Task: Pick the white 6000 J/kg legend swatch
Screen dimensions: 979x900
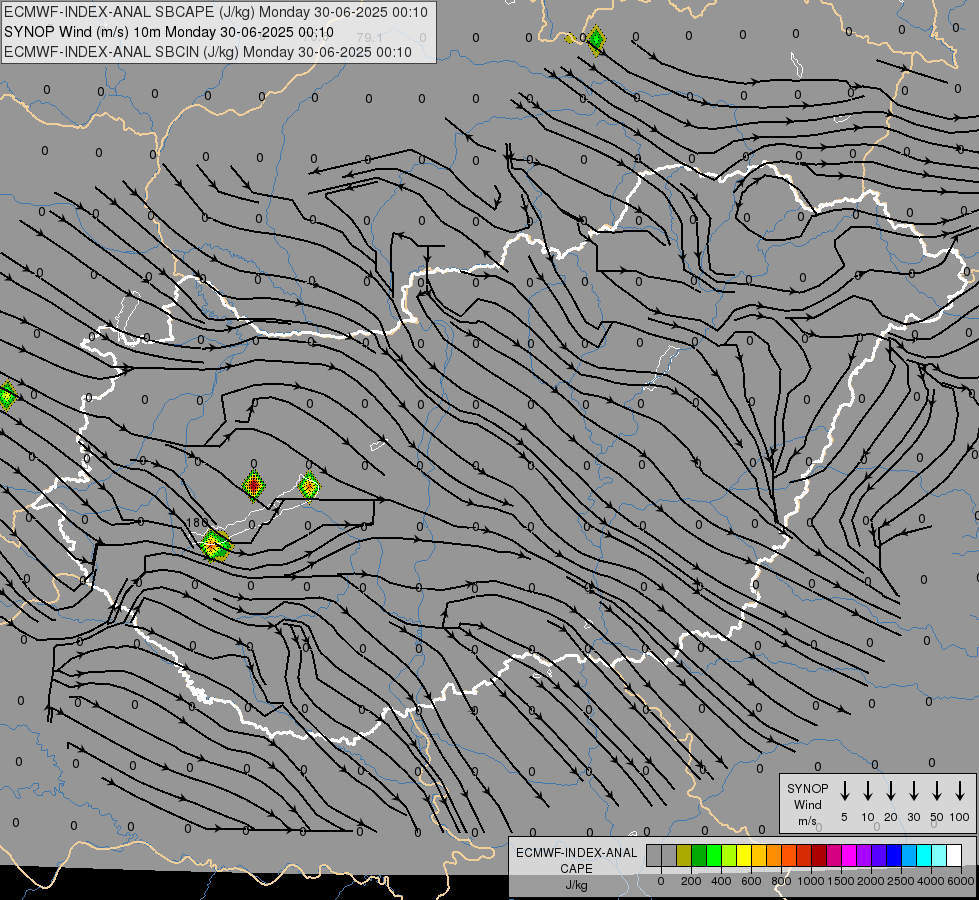Action: click(954, 855)
